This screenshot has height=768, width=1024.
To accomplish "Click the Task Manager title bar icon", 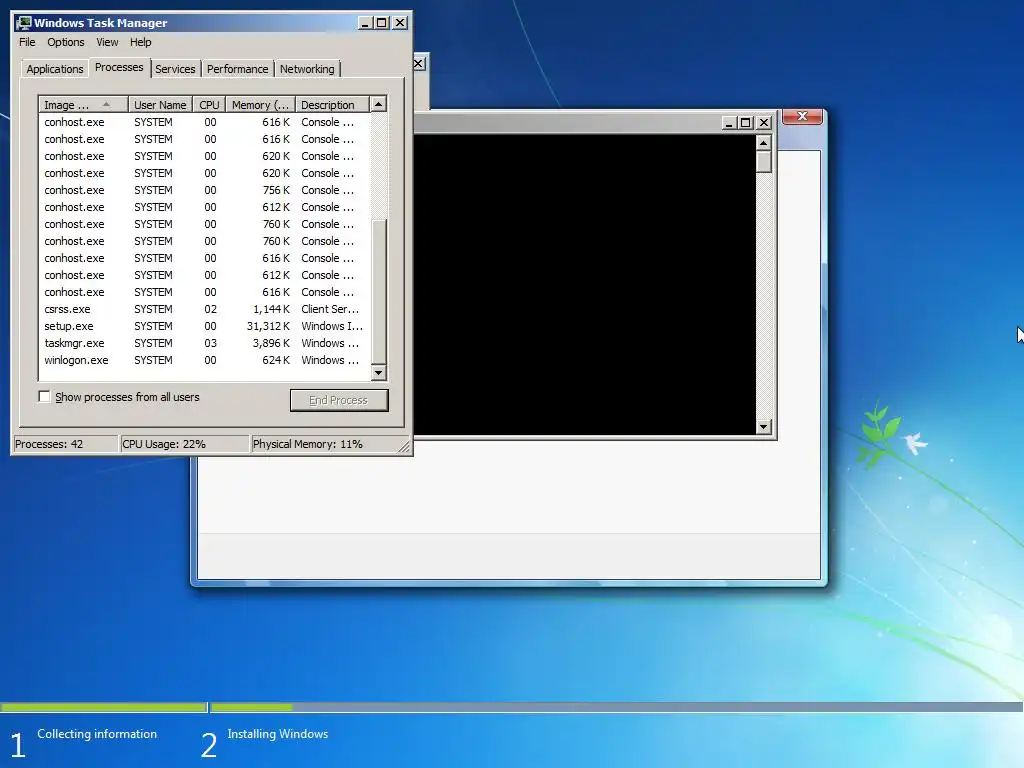I will [x=24, y=23].
